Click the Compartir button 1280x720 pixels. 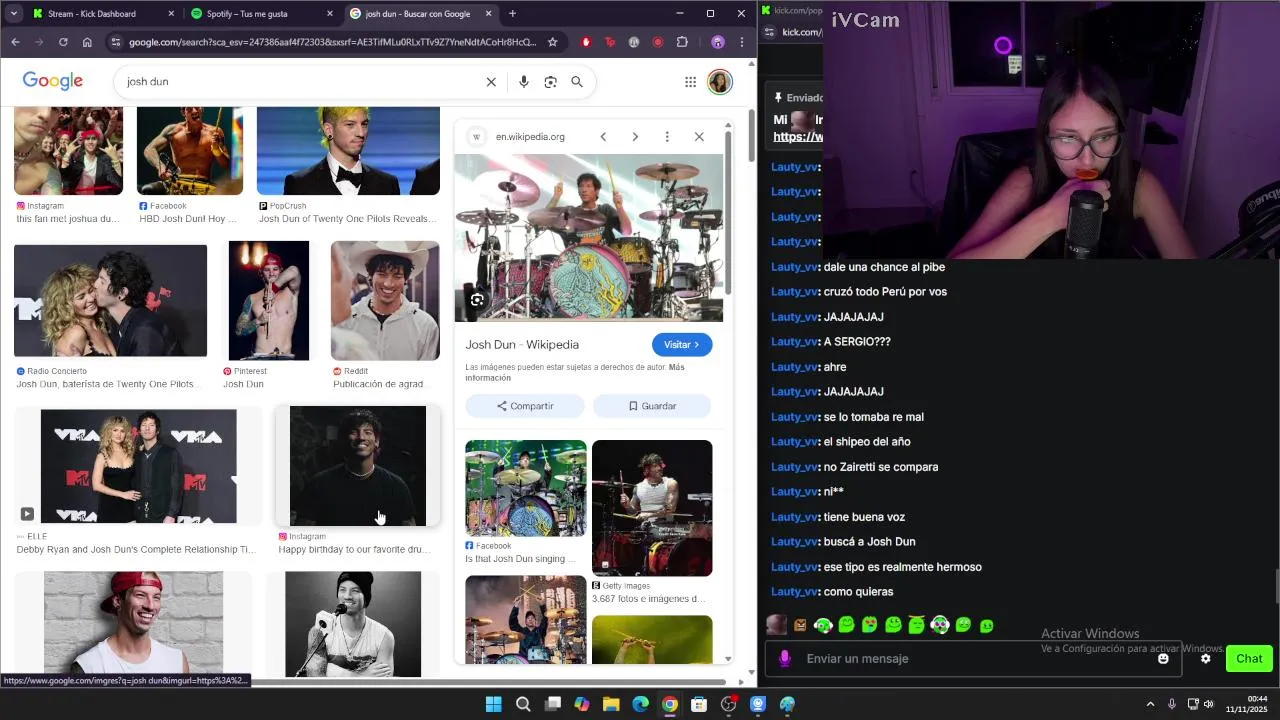pyautogui.click(x=525, y=406)
